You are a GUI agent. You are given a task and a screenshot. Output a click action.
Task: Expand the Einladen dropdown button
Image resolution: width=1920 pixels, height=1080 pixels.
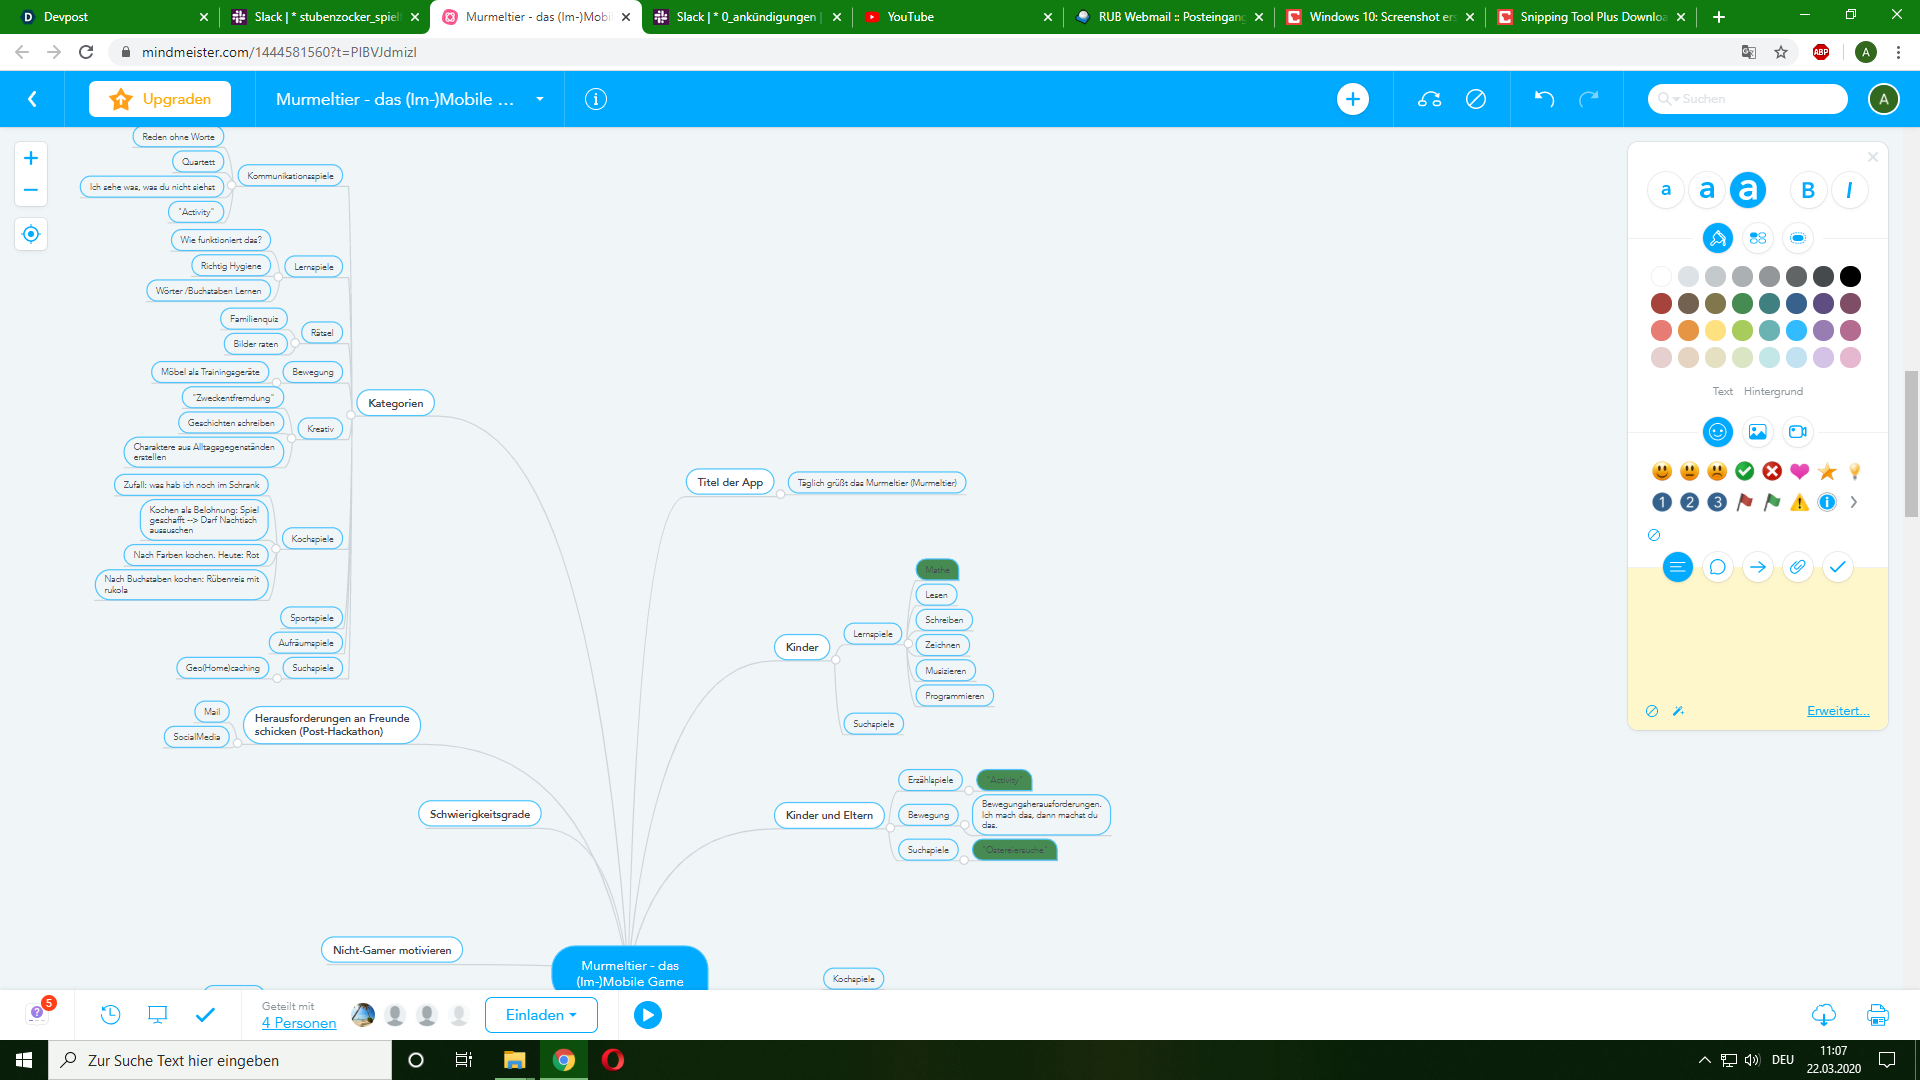(x=541, y=1015)
